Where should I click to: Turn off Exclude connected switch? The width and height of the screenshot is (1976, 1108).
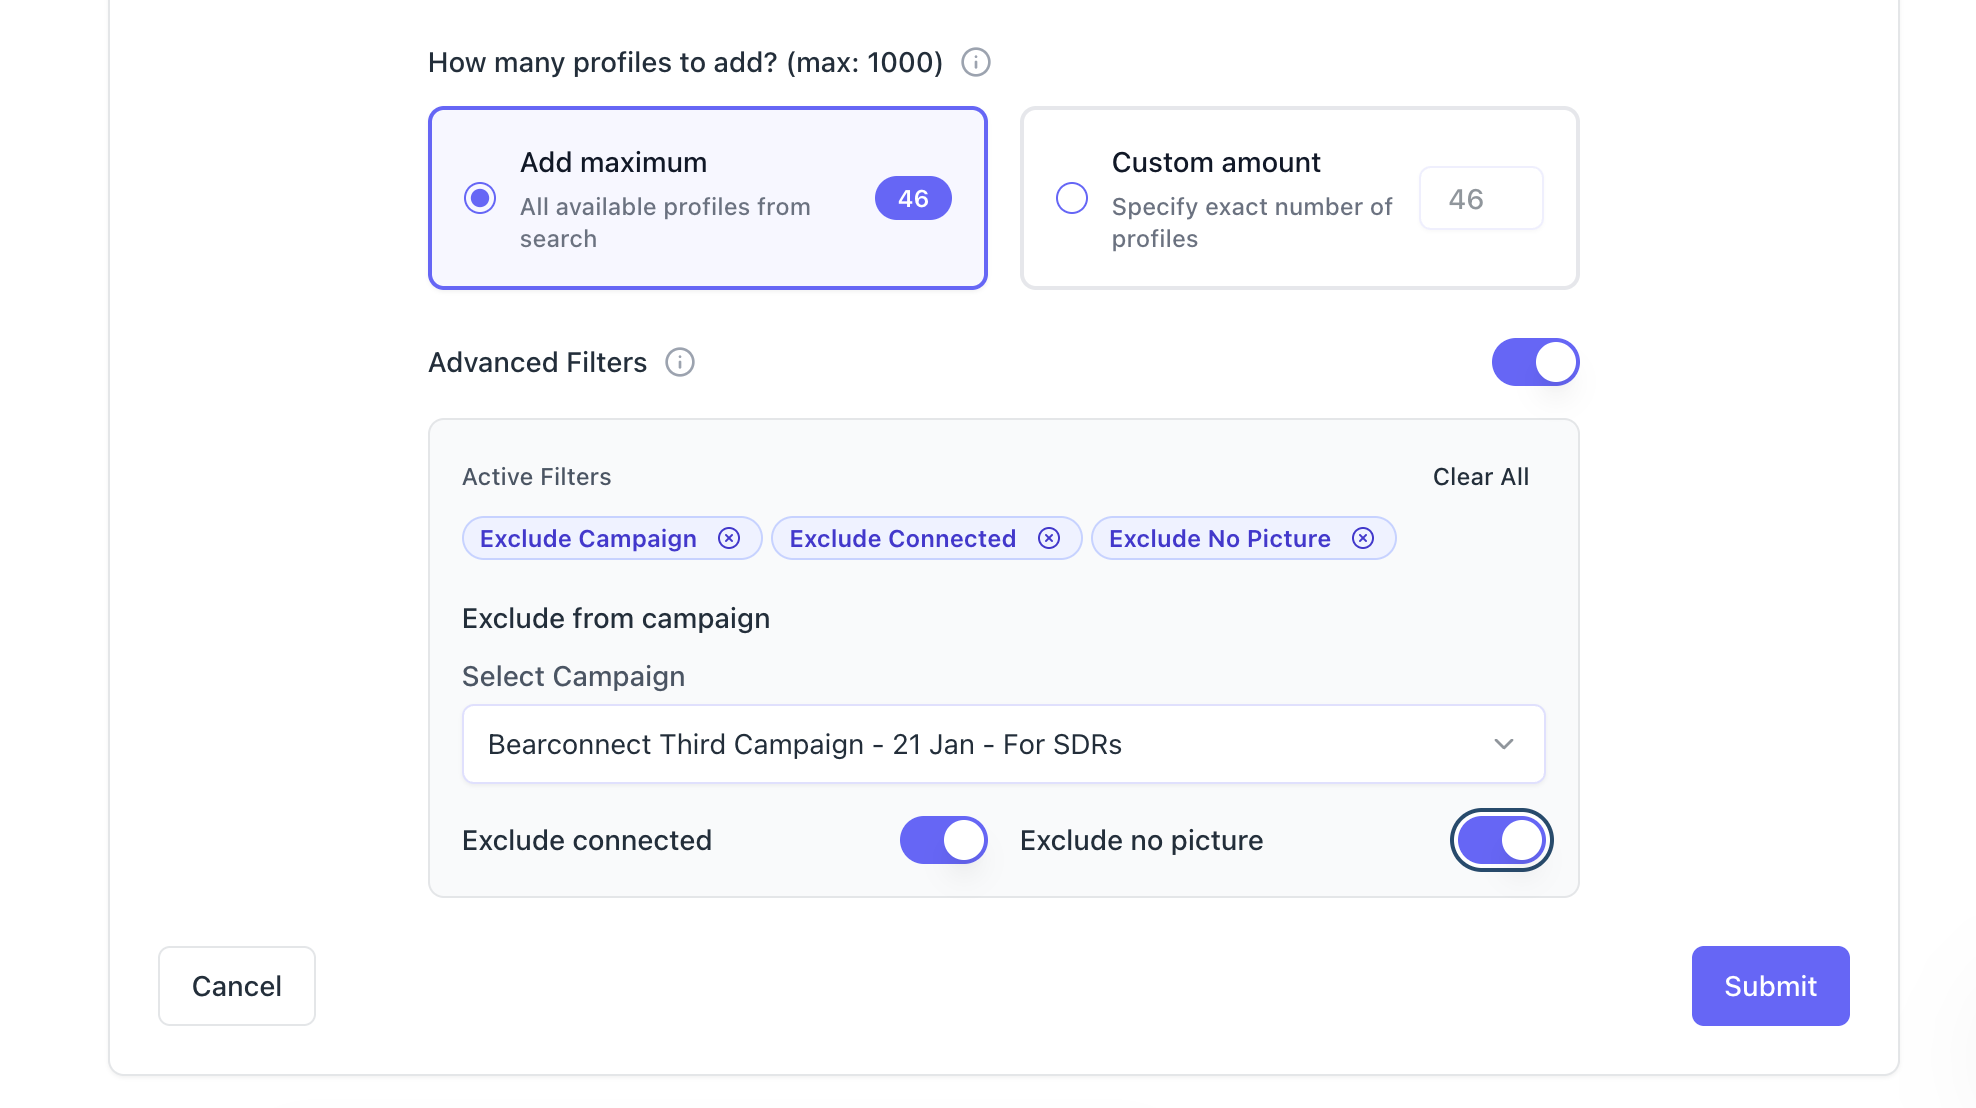tap(943, 840)
